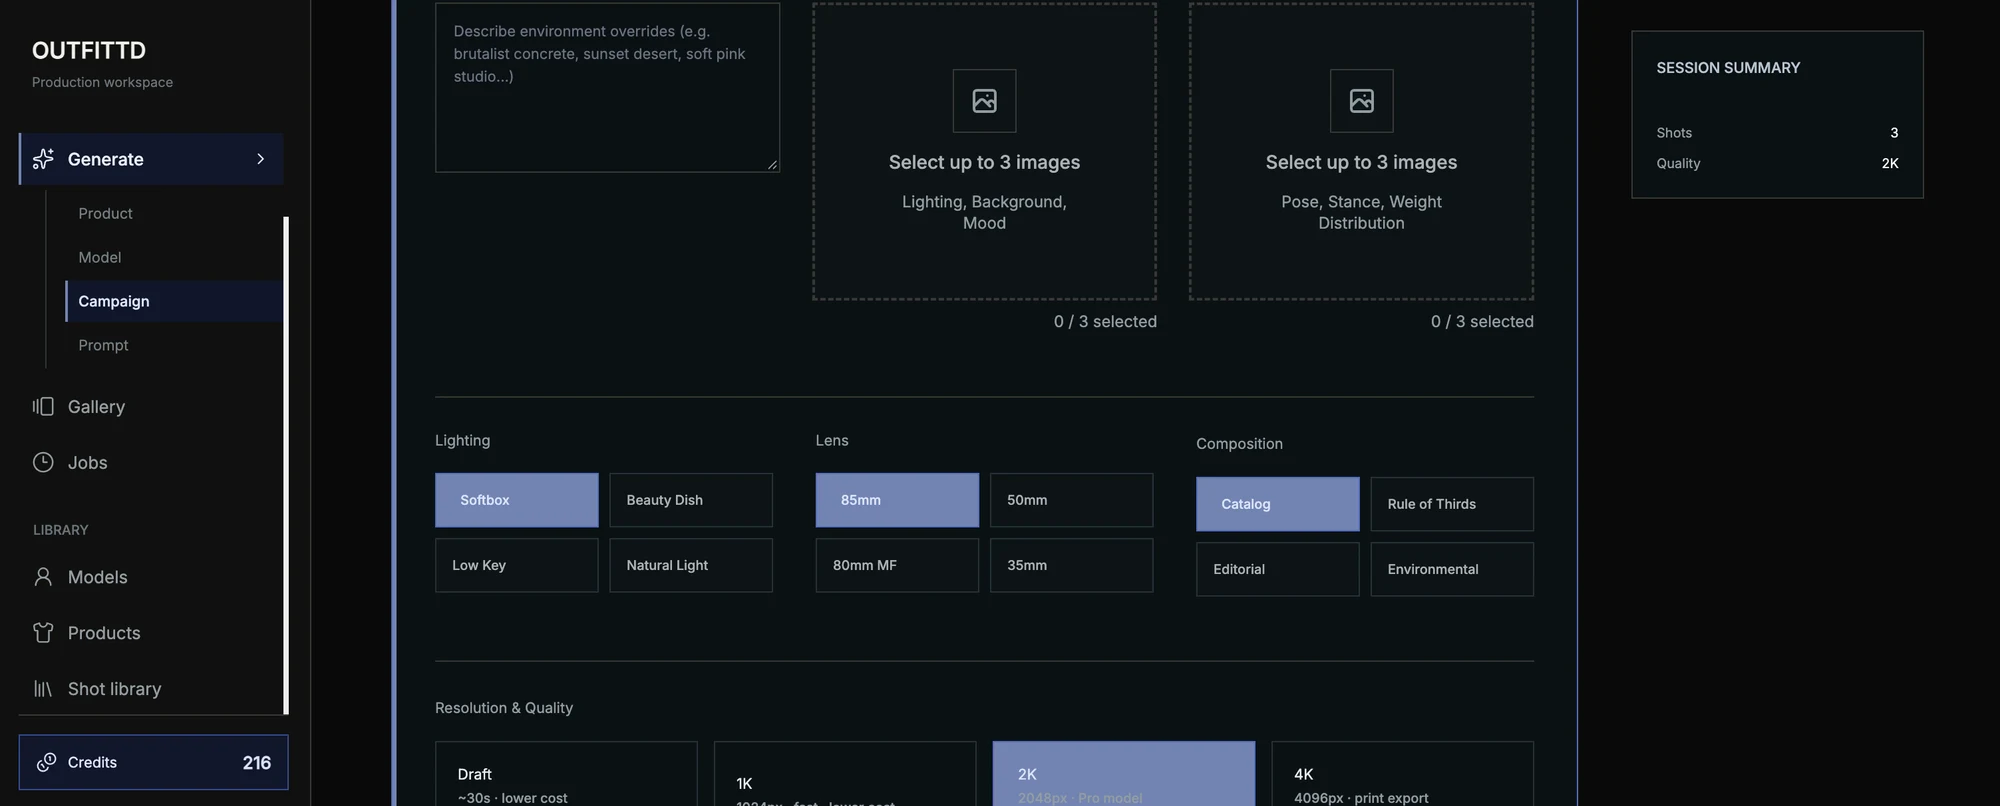This screenshot has width=2000, height=806.
Task: Collapse the Generate section chevron
Action: pos(261,159)
